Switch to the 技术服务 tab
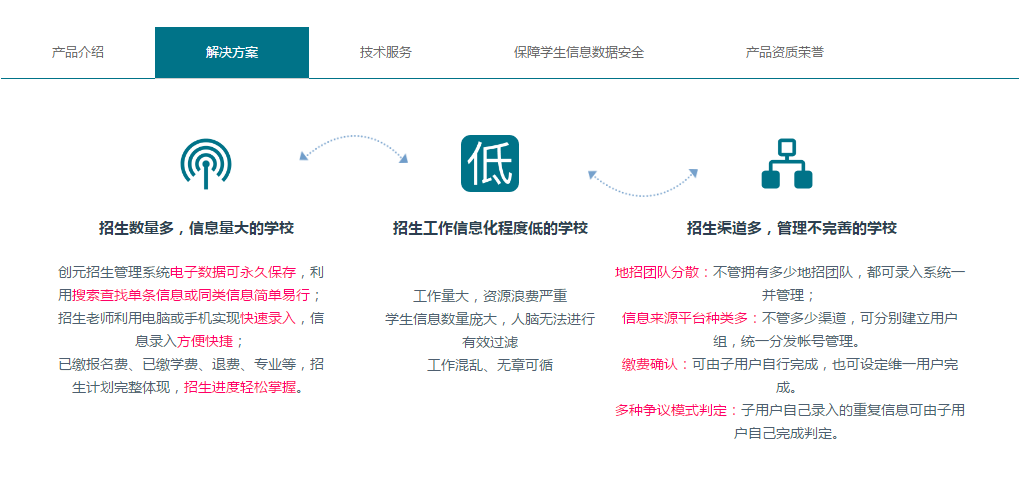This screenshot has height=483, width=1019. tap(386, 52)
